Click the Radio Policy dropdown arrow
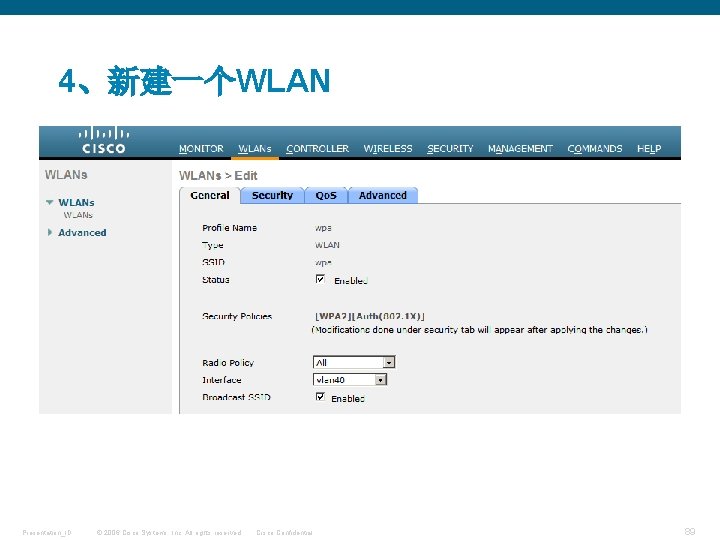The height and width of the screenshot is (540, 720). pos(389,362)
